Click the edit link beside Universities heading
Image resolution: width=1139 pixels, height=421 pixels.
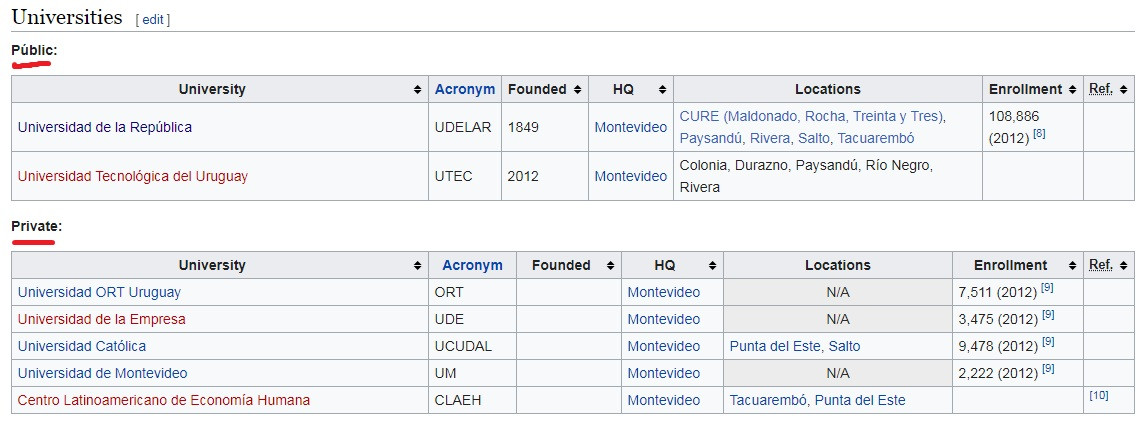(x=152, y=19)
